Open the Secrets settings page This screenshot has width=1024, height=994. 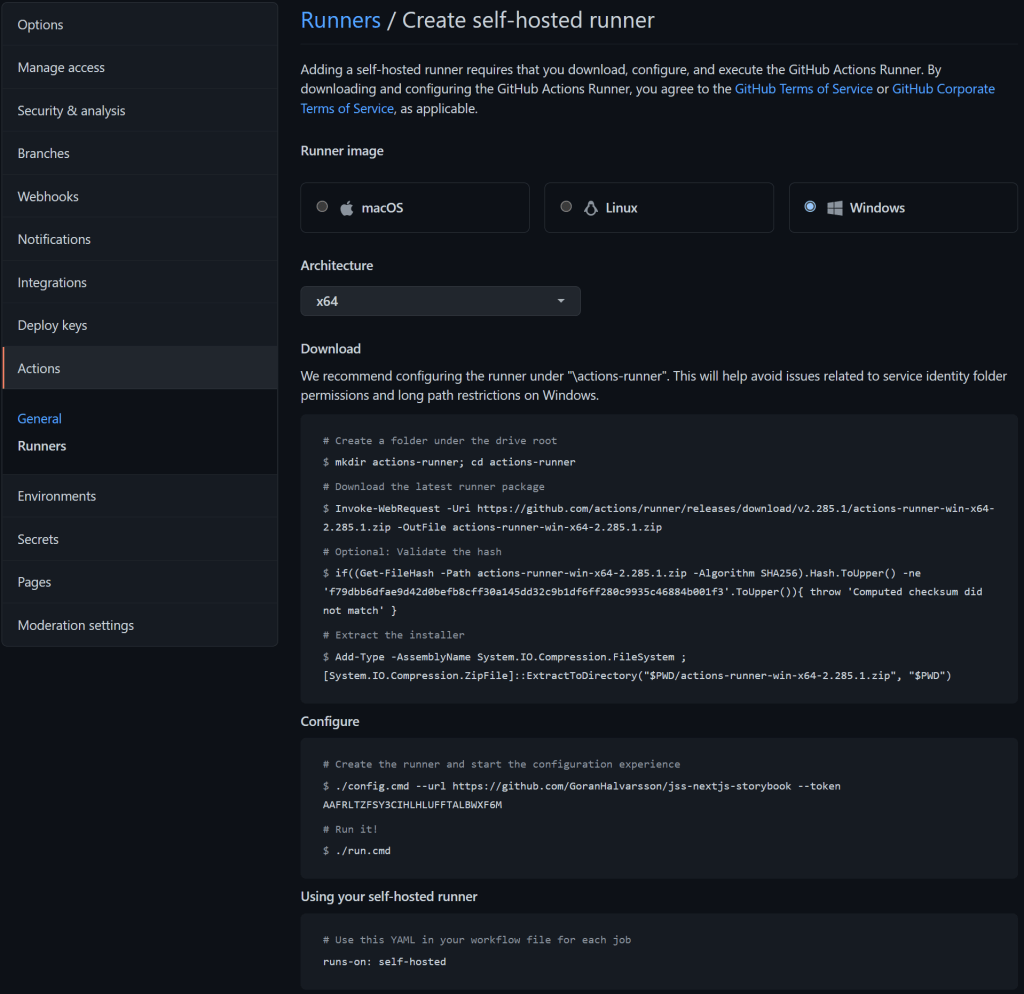click(38, 539)
